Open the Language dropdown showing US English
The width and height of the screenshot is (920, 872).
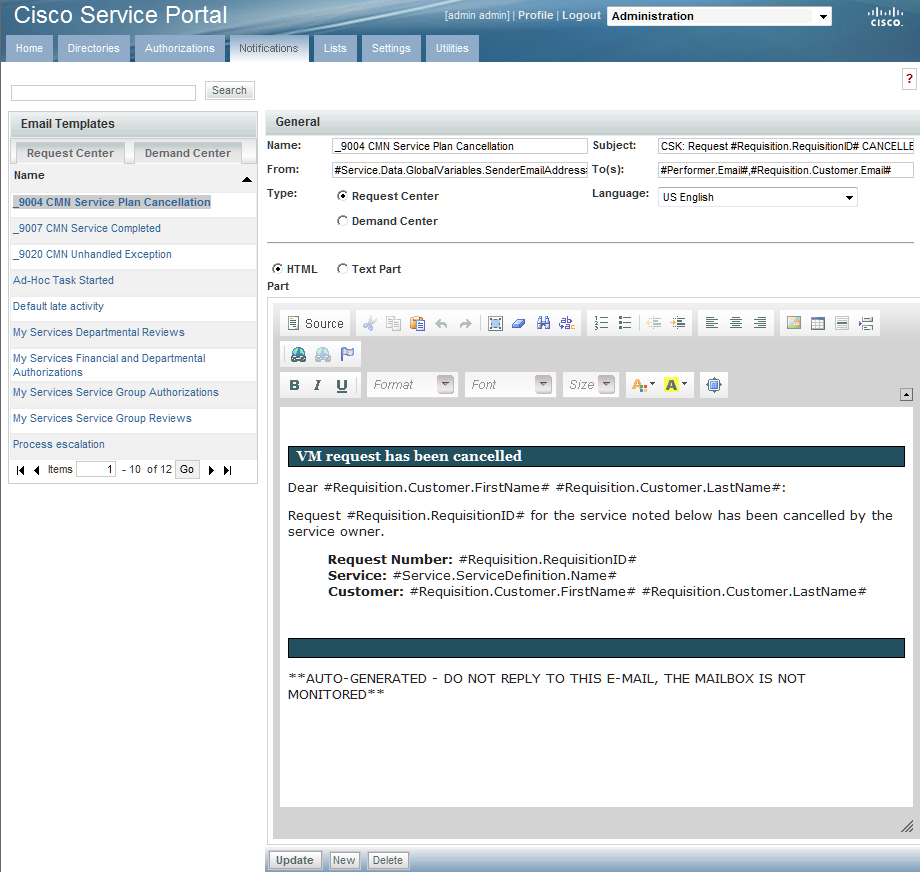point(757,197)
